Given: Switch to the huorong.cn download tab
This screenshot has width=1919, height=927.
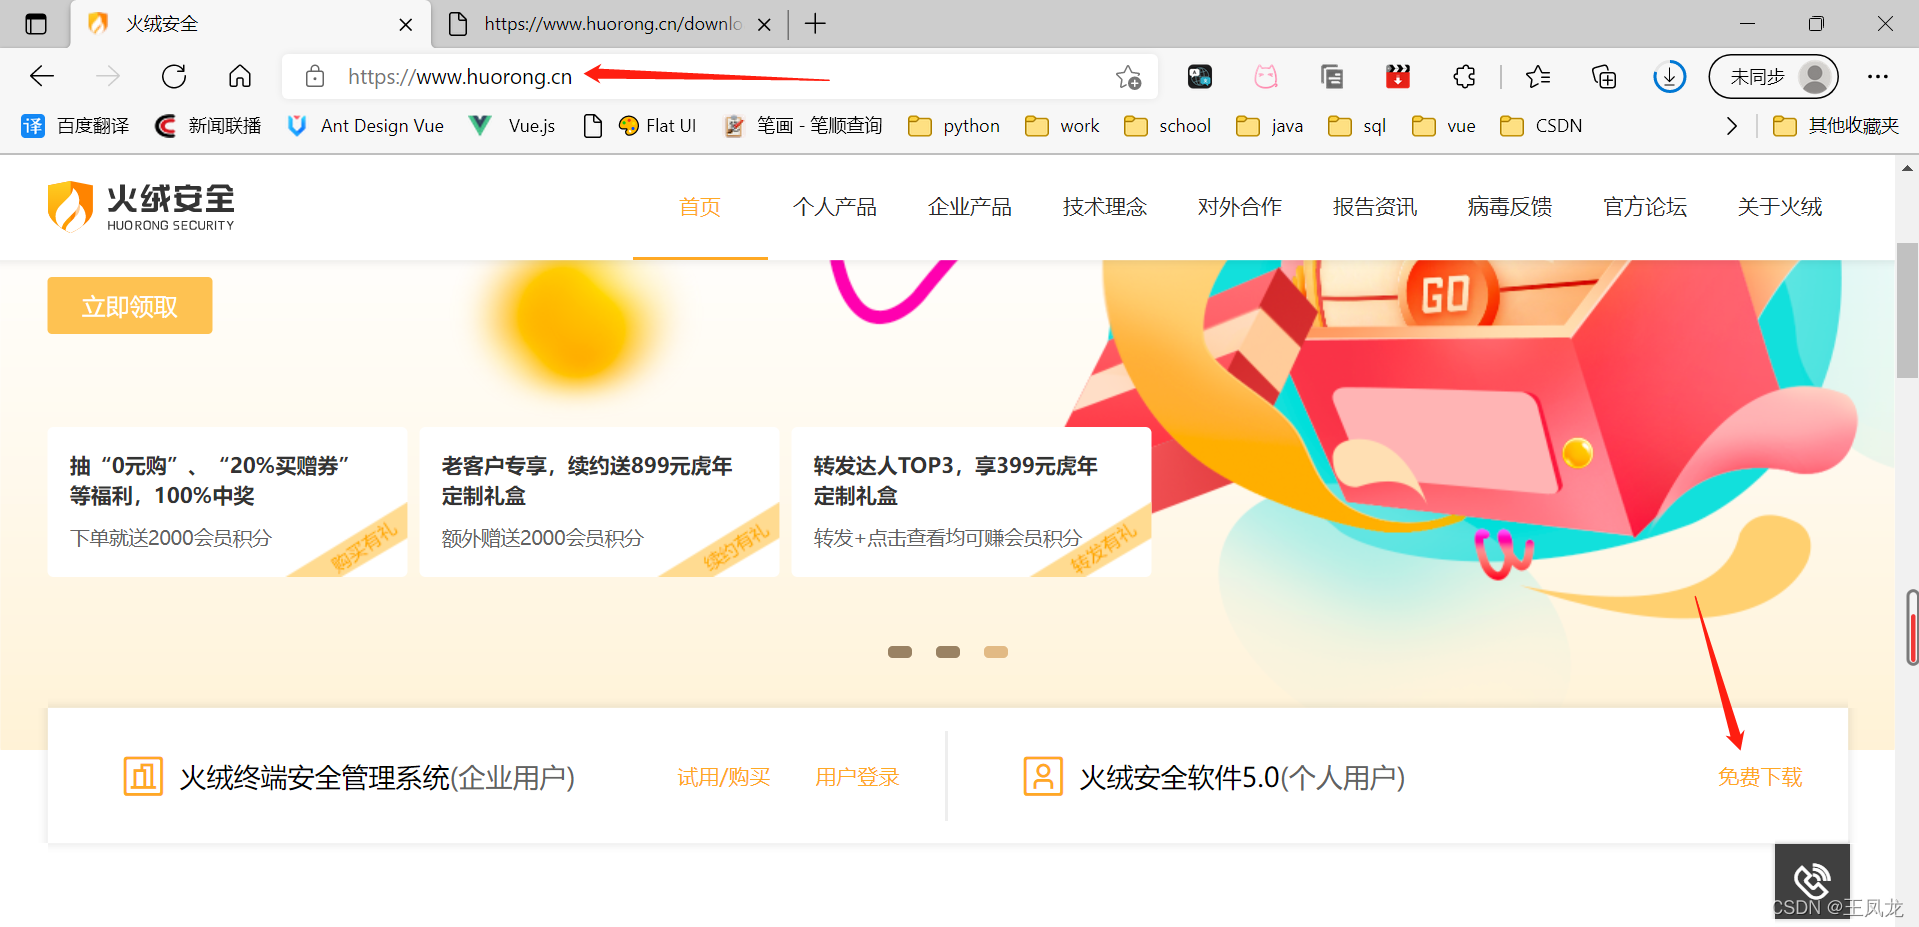Looking at the screenshot, I should coord(610,24).
